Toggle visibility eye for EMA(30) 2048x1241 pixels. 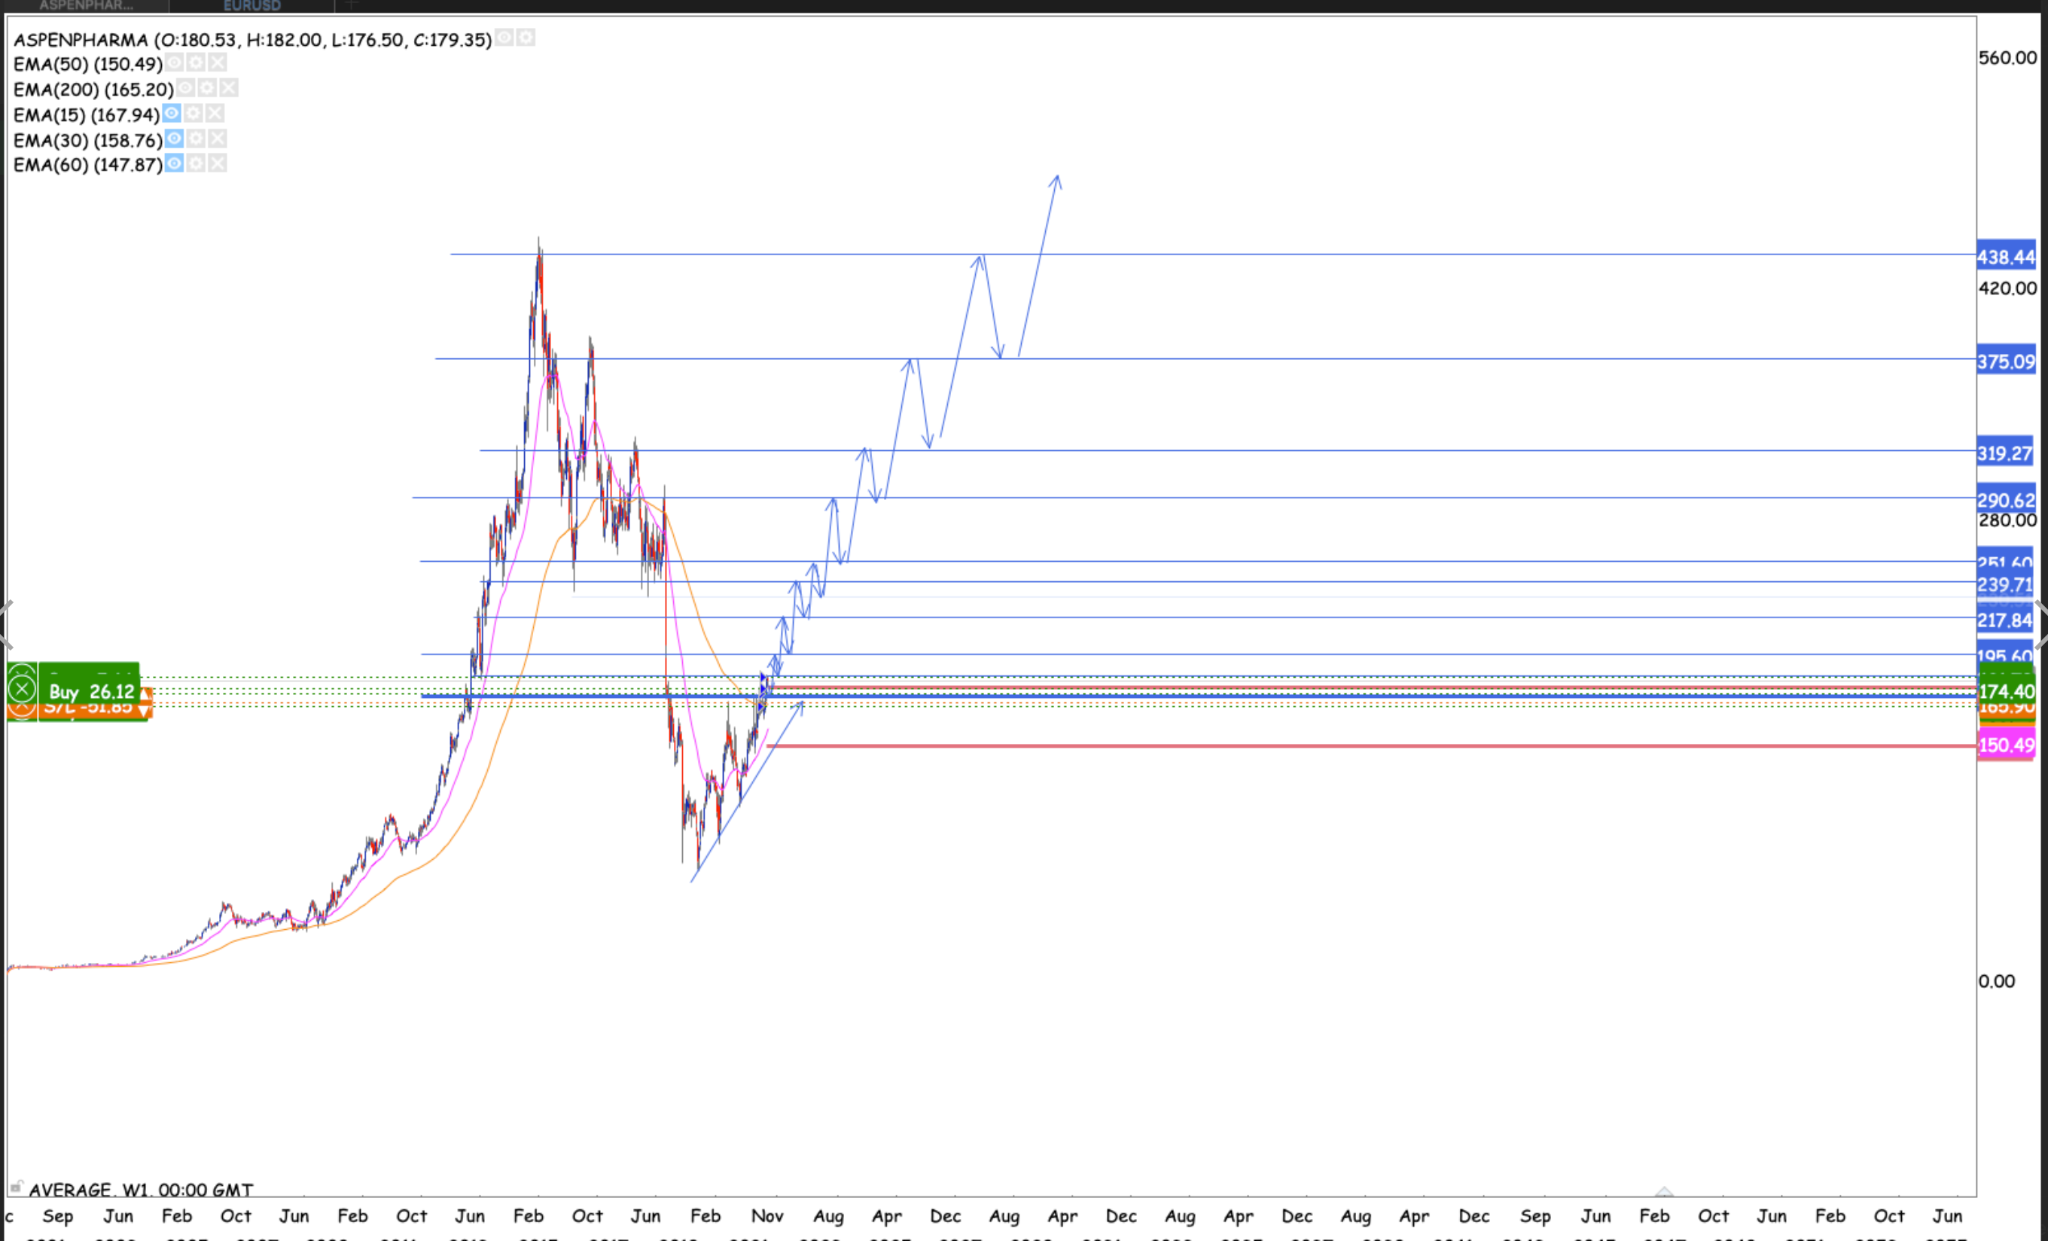coord(174,139)
